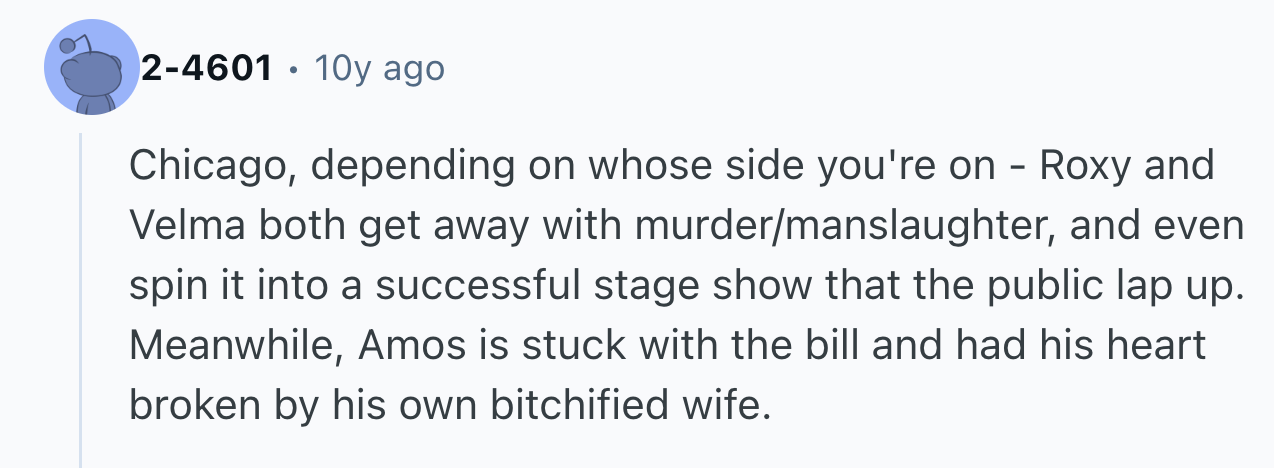
Task: Click the Reddit Snoo avatar icon
Action: pos(92,68)
